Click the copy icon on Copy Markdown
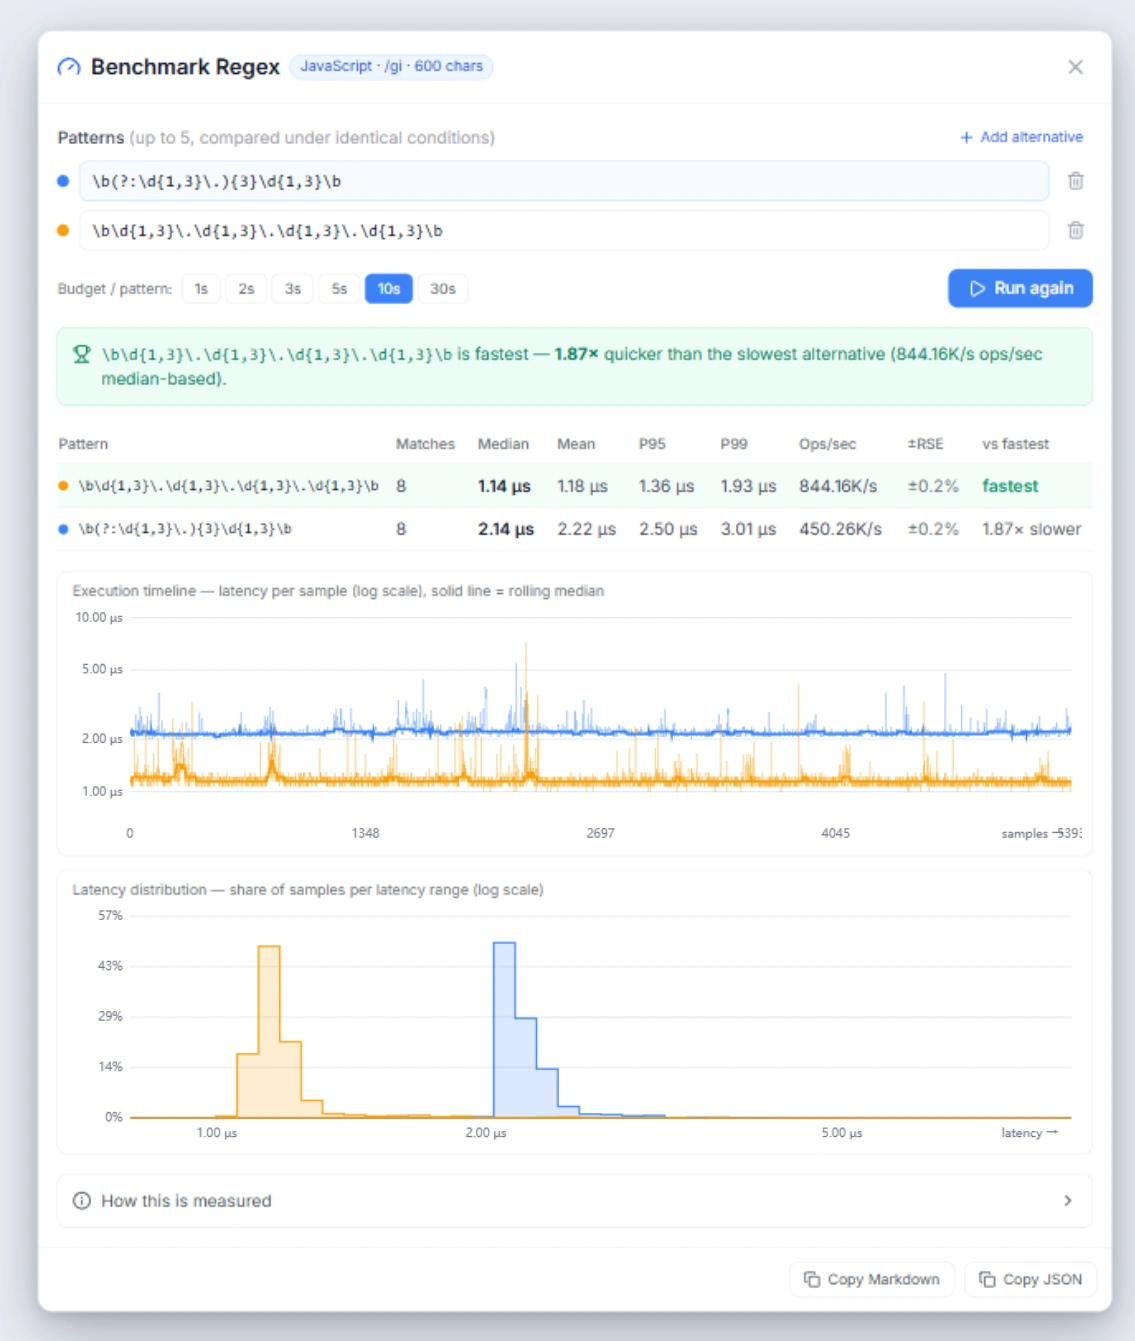1135x1341 pixels. pos(812,1279)
